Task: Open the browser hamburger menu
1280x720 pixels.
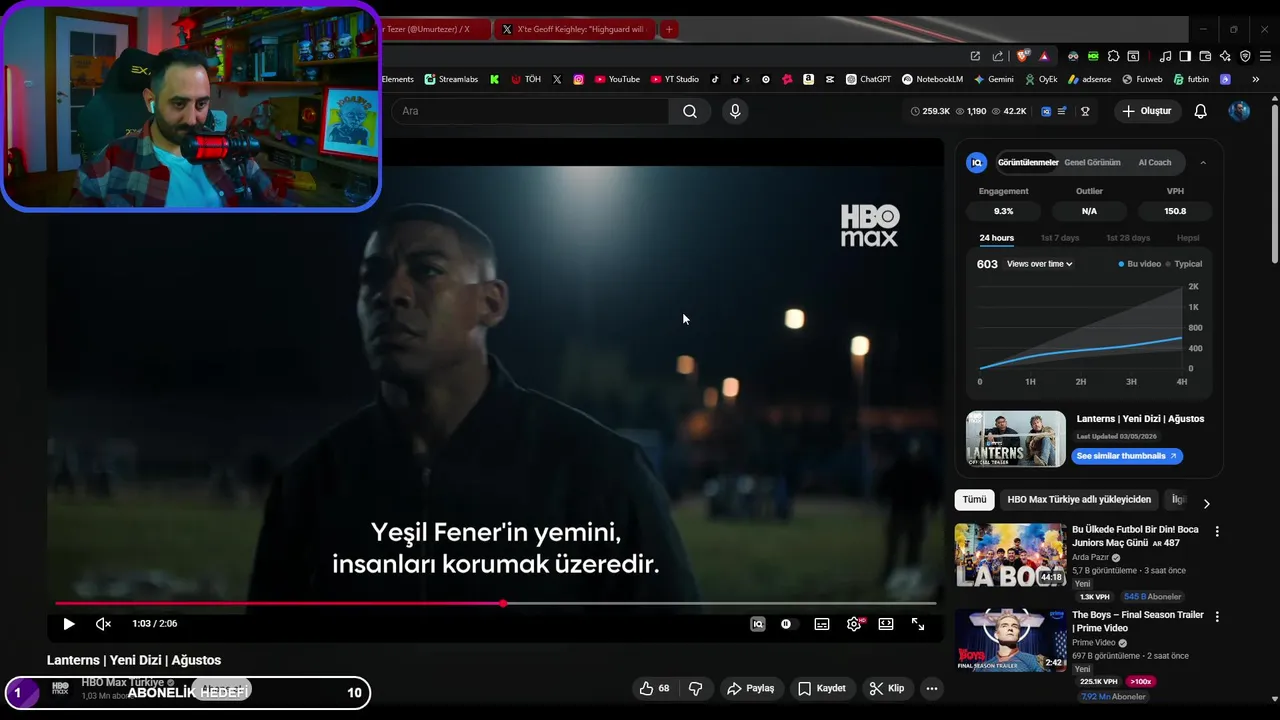Action: [1265, 56]
